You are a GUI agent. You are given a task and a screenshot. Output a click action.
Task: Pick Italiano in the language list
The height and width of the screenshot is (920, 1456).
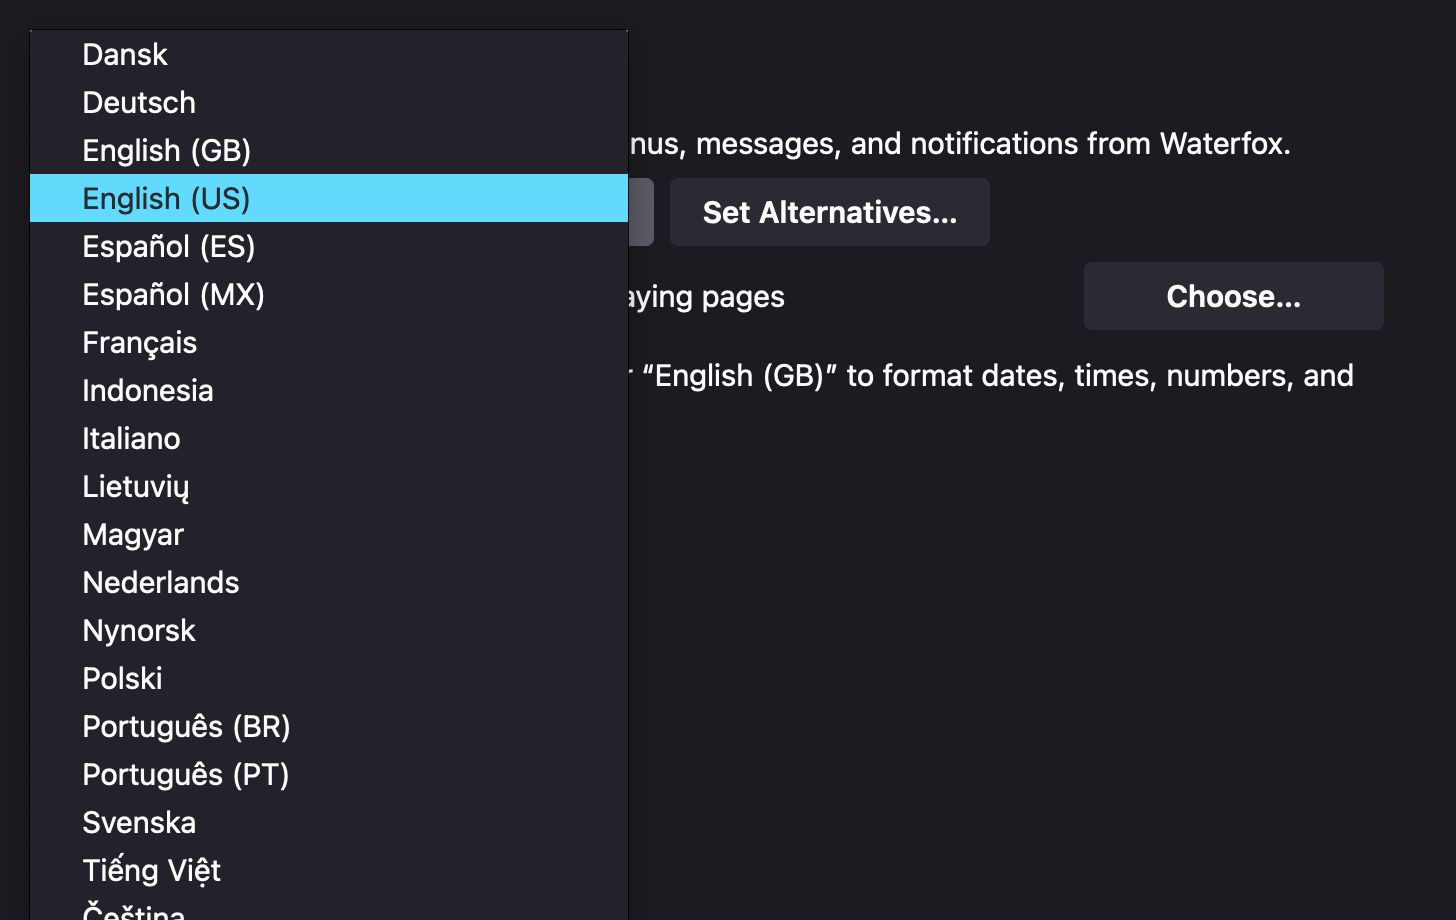pyautogui.click(x=131, y=438)
